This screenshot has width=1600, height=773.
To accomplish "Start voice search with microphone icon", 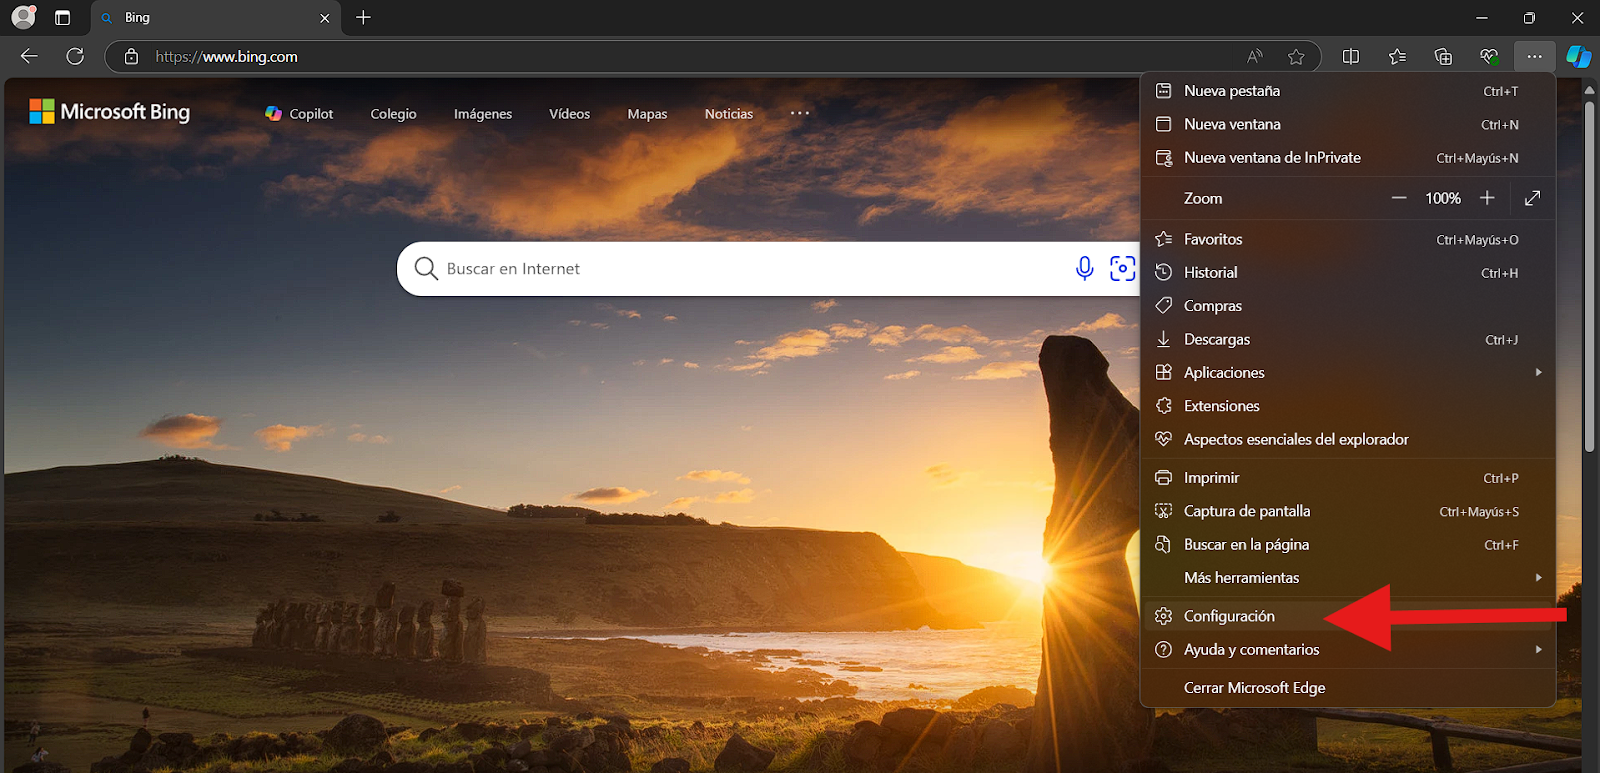I will (x=1084, y=268).
